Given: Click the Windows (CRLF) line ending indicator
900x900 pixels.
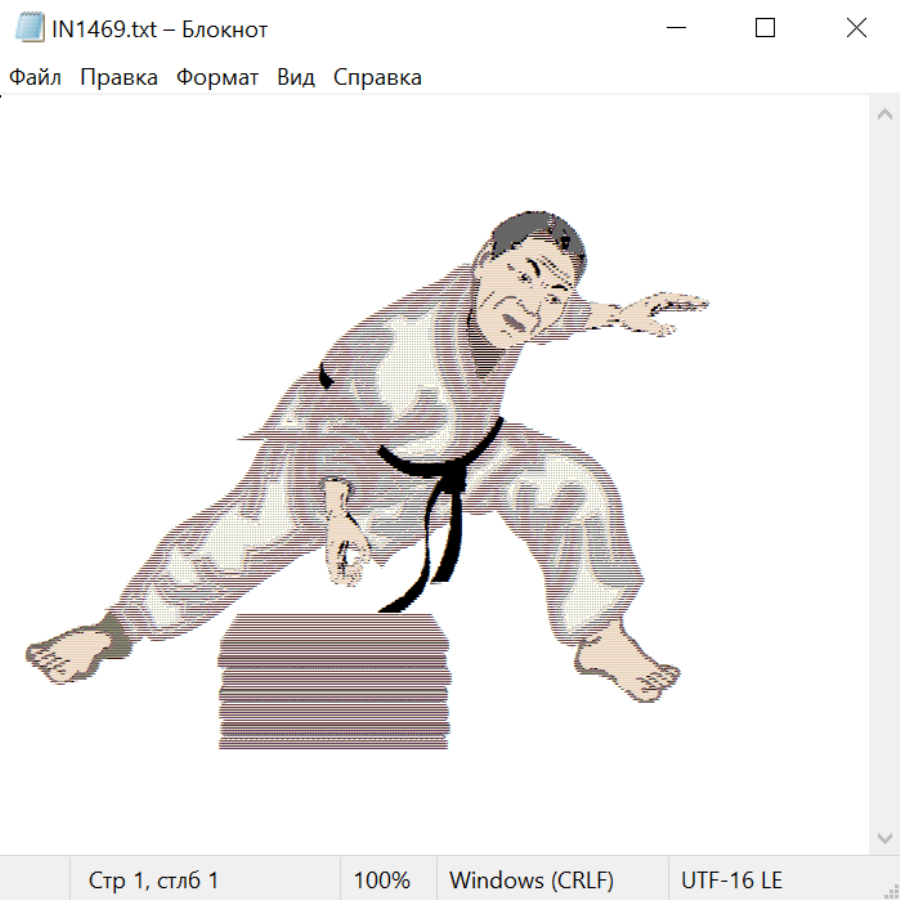Looking at the screenshot, I should click(531, 880).
